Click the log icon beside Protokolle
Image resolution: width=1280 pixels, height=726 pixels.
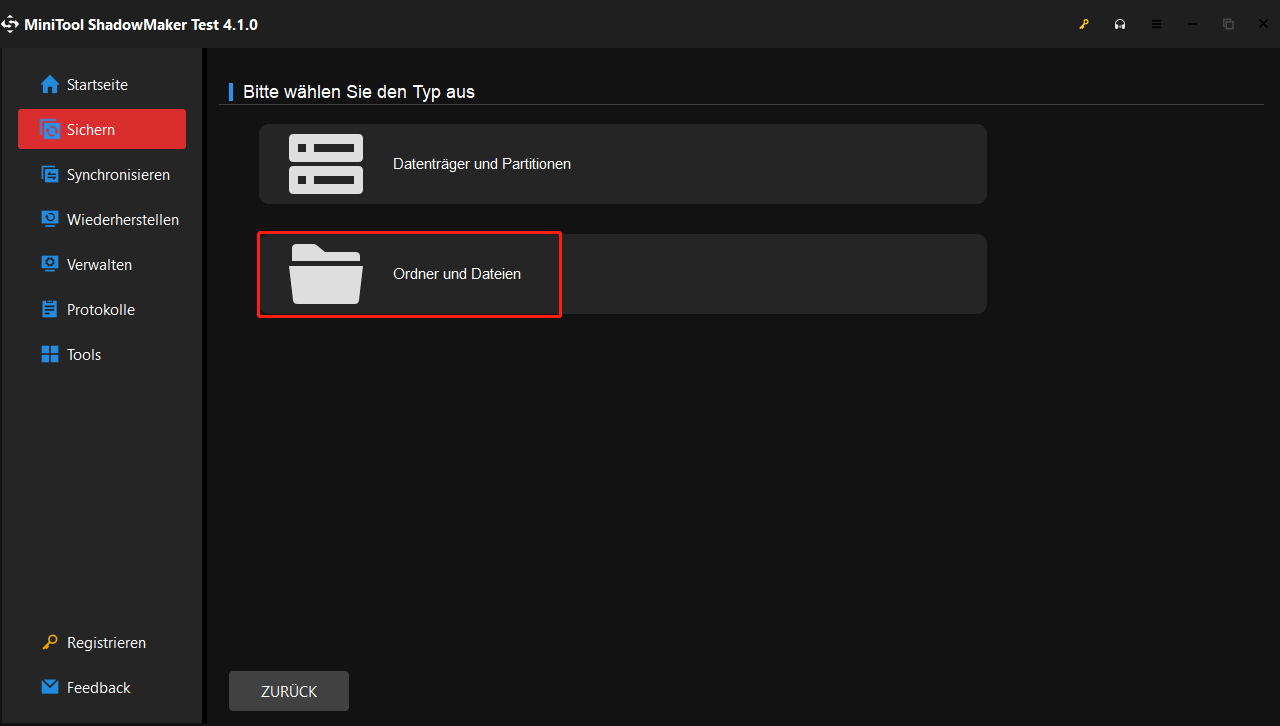(50, 309)
